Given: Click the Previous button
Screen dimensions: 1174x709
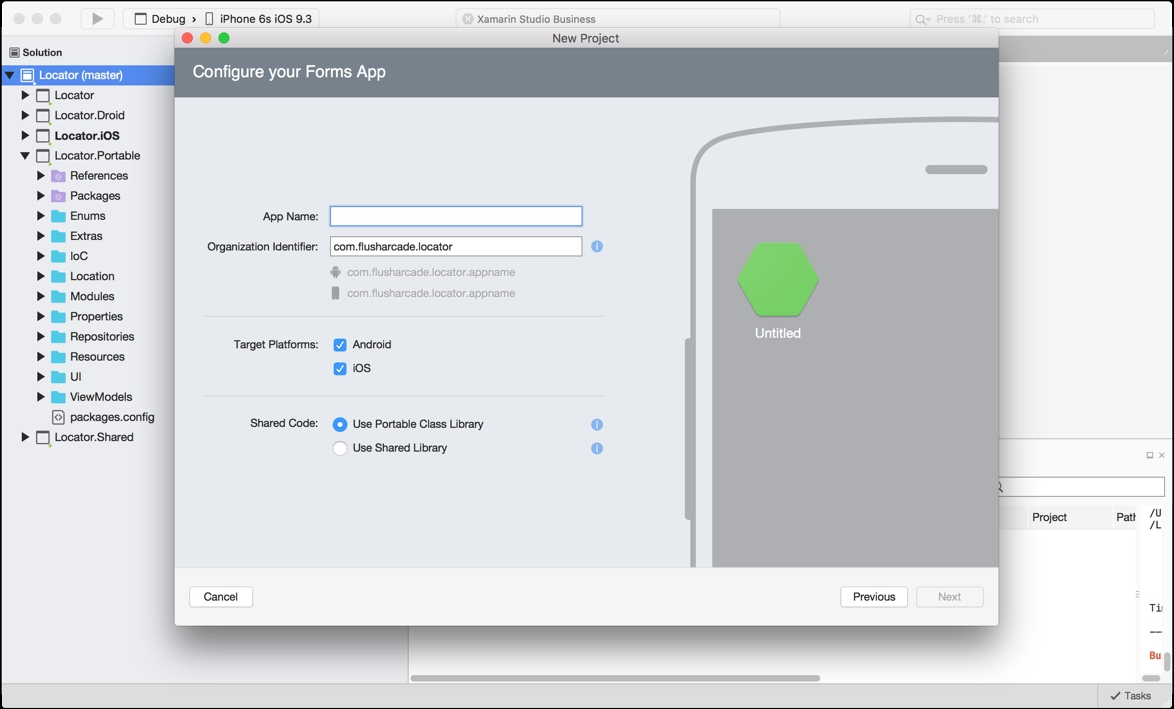Looking at the screenshot, I should pyautogui.click(x=874, y=597).
